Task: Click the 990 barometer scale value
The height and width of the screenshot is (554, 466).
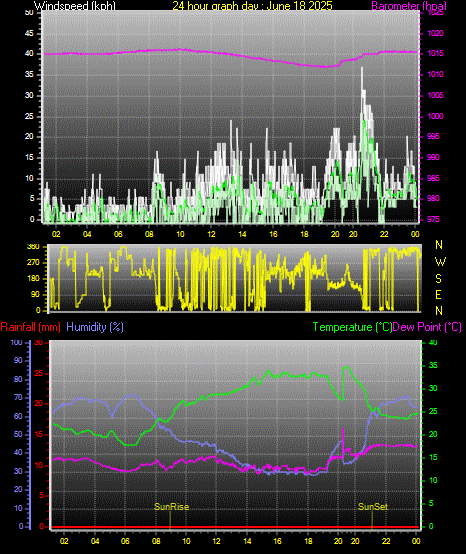Action: (433, 157)
